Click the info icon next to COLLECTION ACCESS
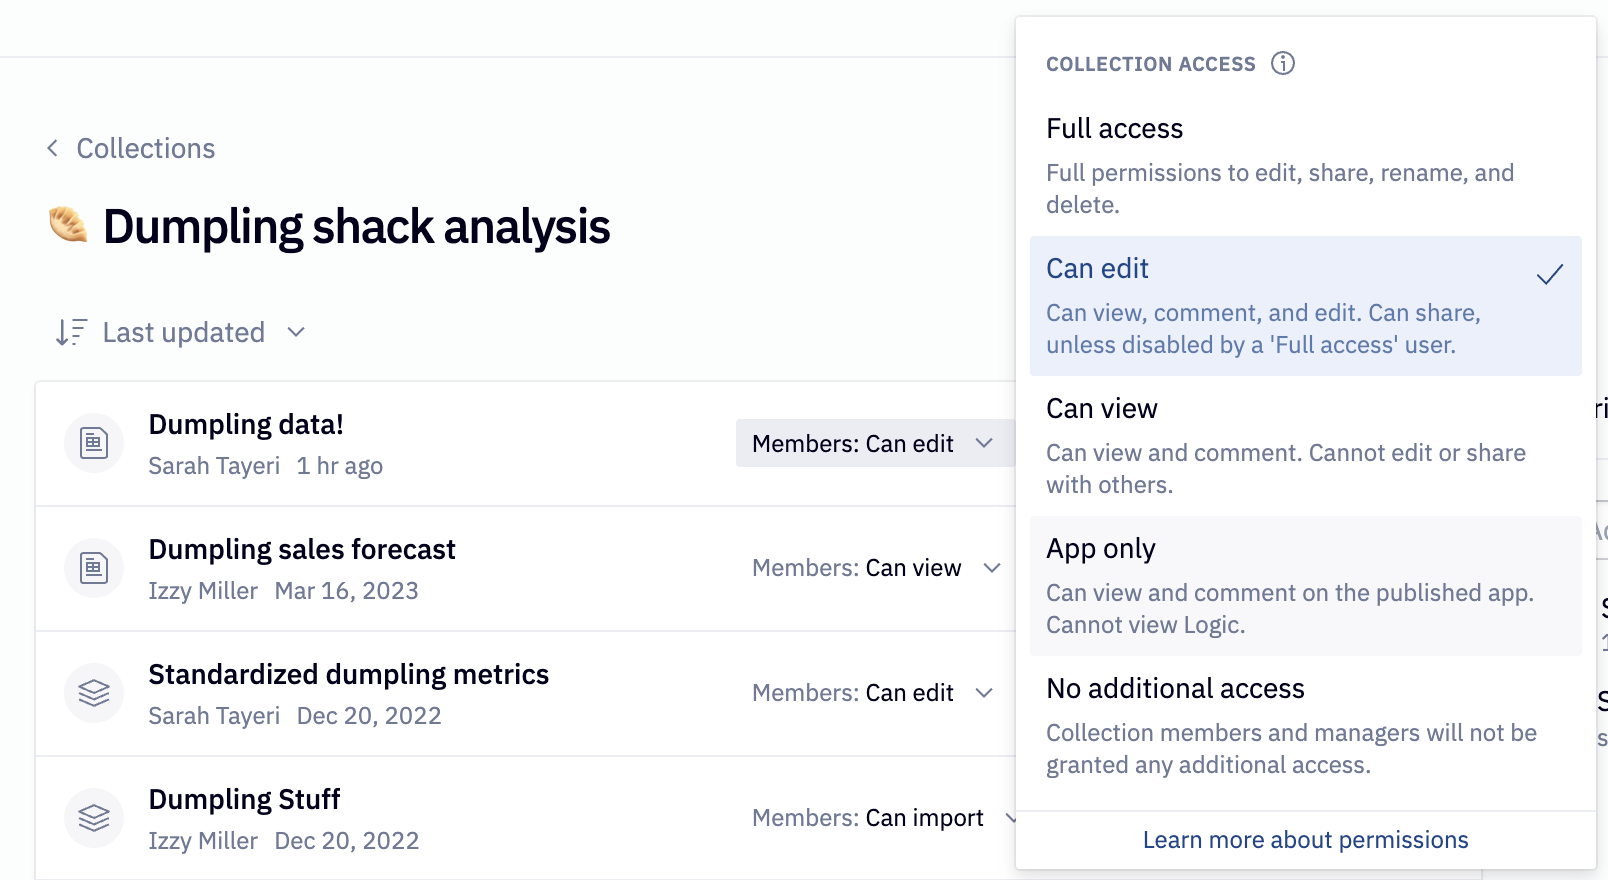 1283,63
